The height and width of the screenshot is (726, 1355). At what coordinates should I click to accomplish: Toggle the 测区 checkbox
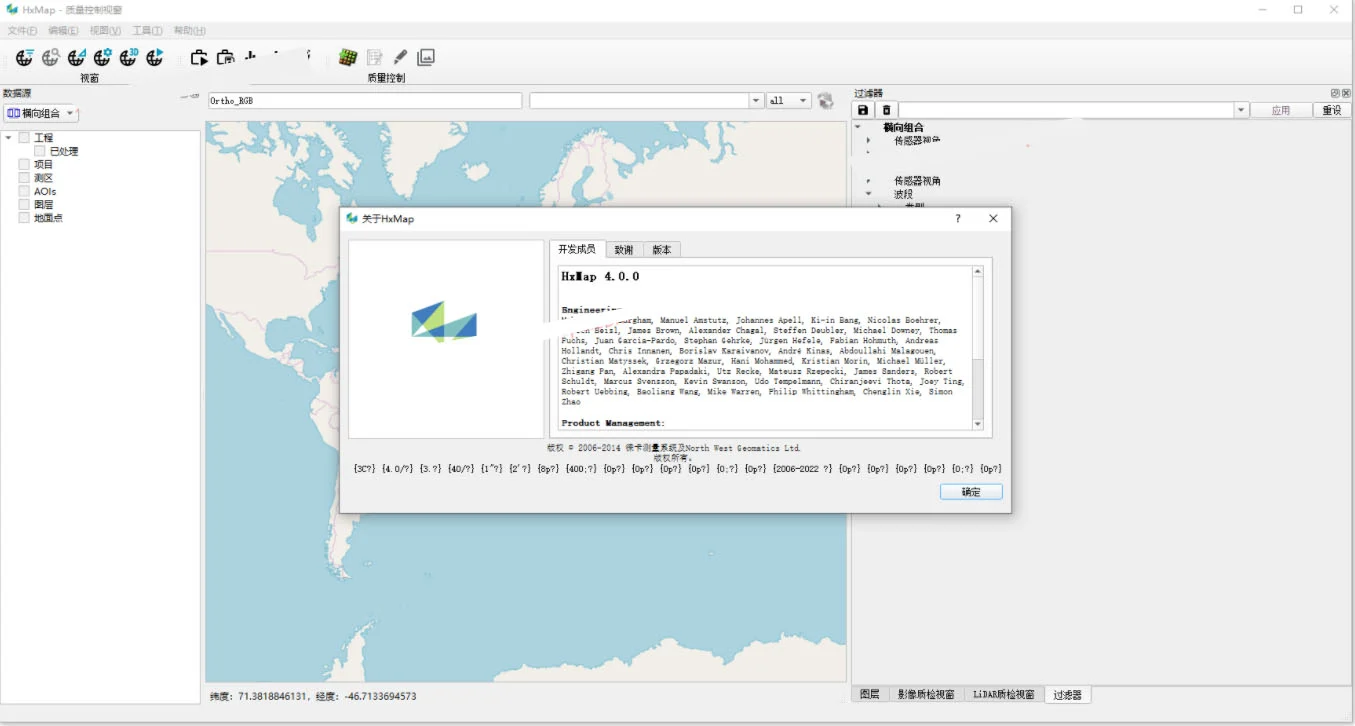(24, 177)
